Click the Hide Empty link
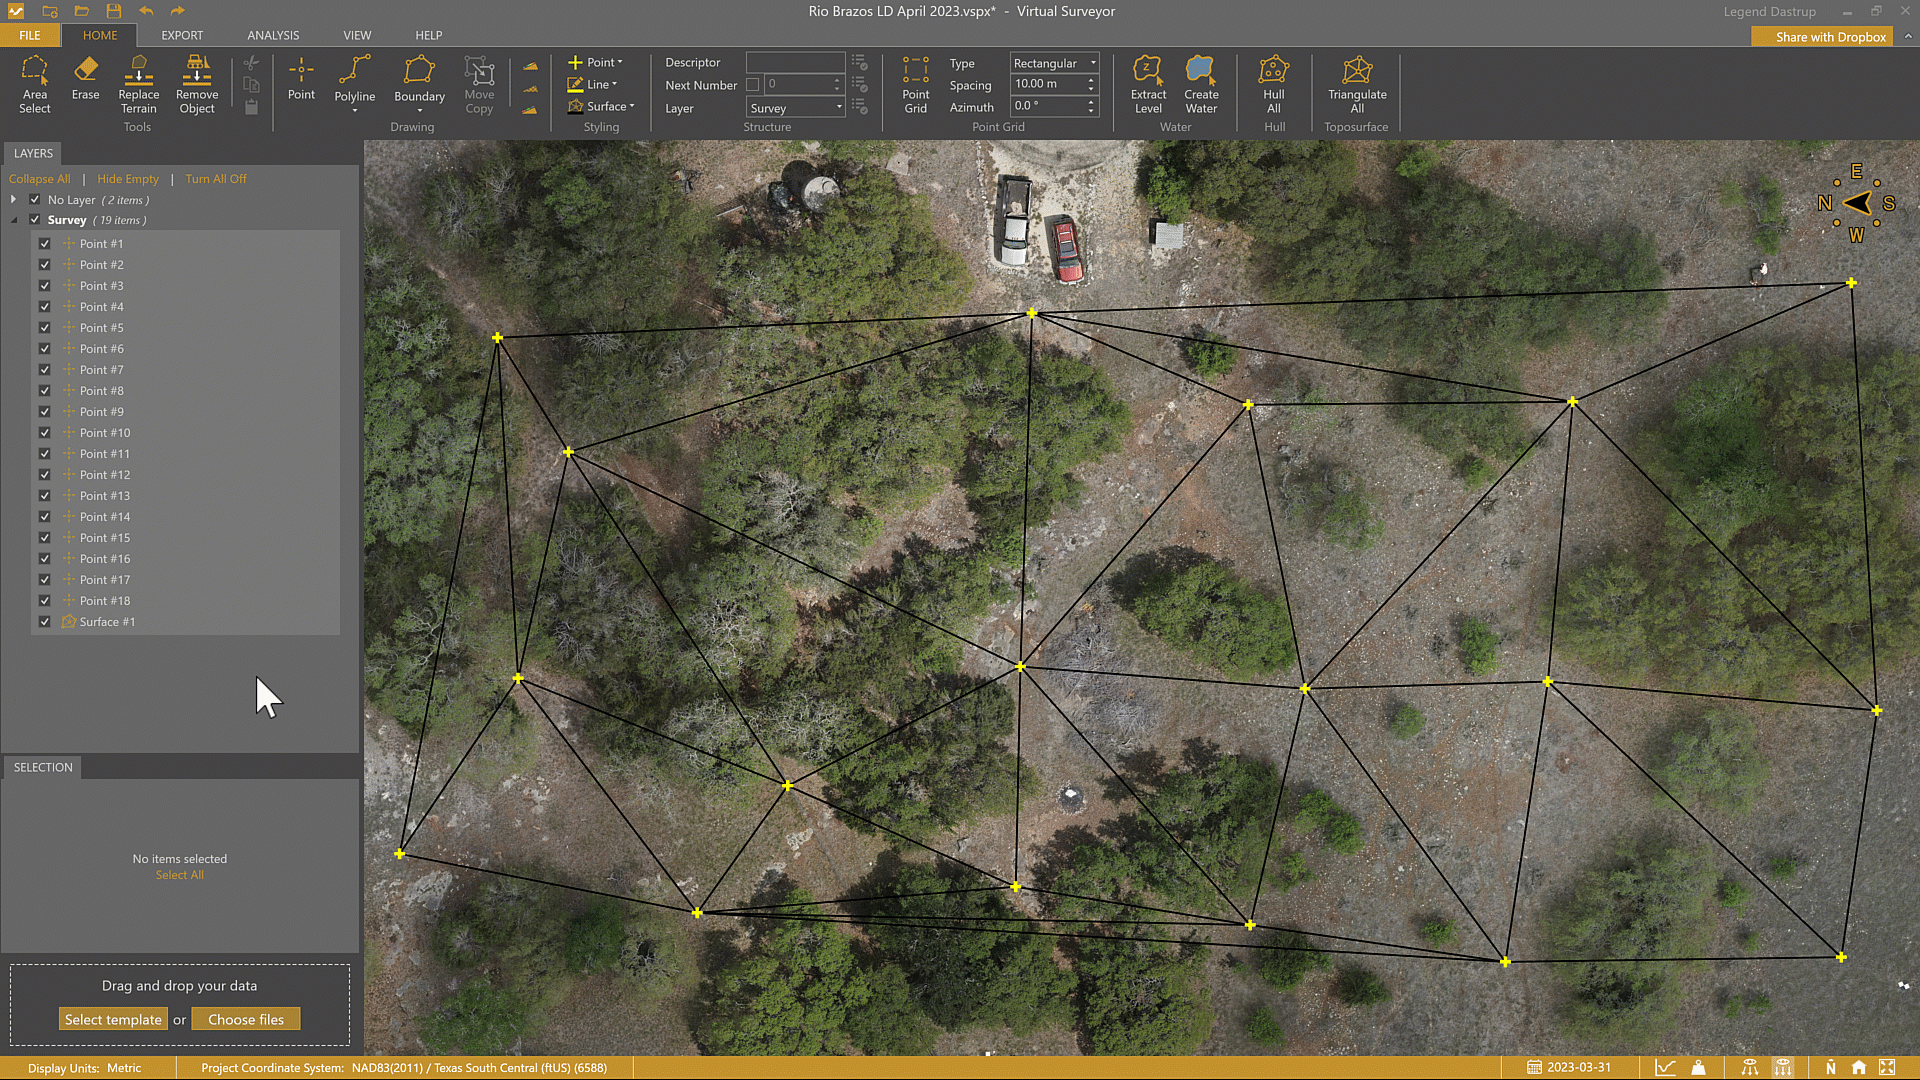1920x1080 pixels. tap(128, 179)
